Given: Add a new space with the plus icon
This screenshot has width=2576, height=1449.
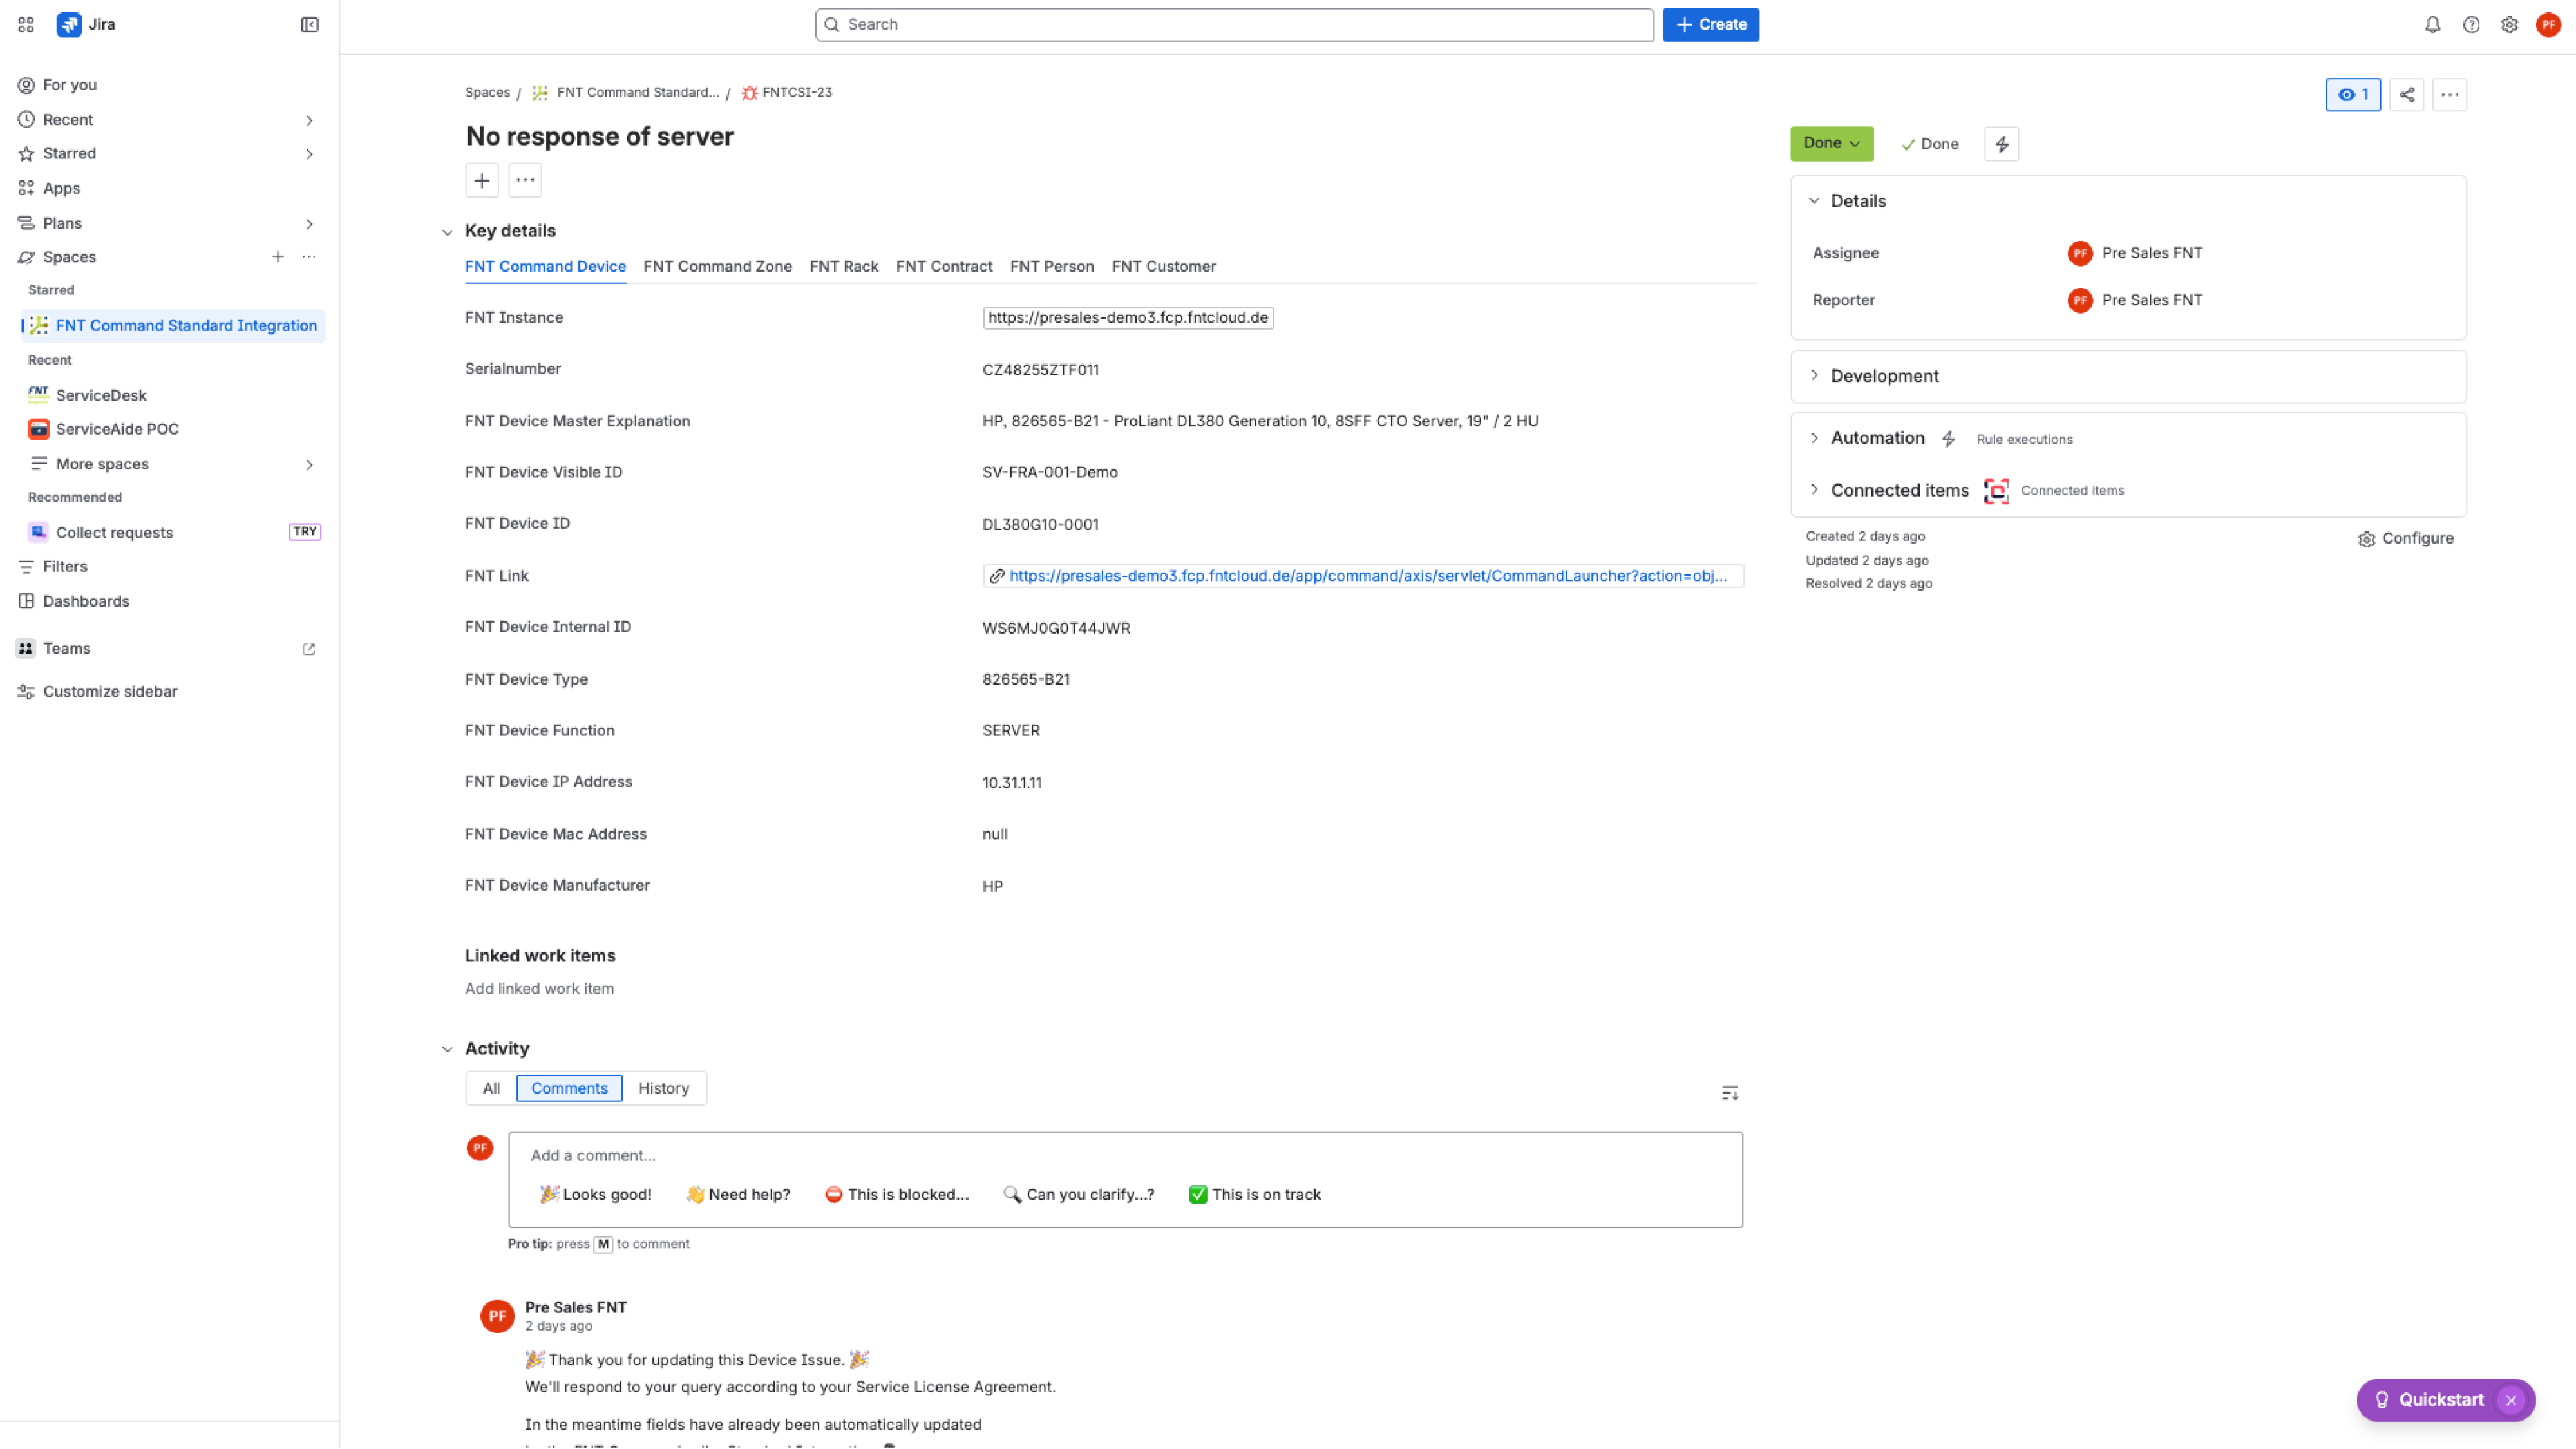Looking at the screenshot, I should coord(278,257).
